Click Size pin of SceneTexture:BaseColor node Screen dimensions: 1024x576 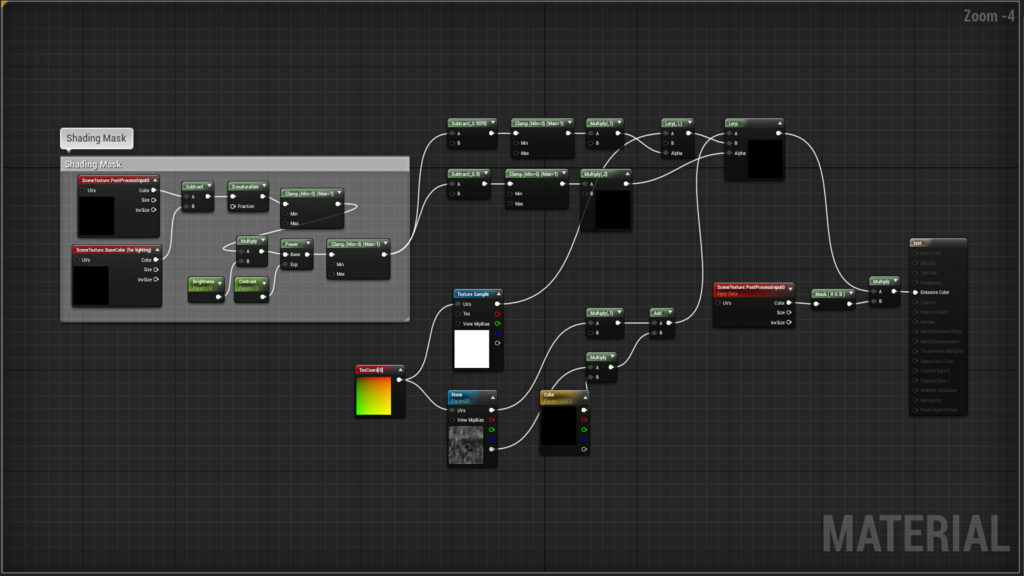[x=156, y=269]
